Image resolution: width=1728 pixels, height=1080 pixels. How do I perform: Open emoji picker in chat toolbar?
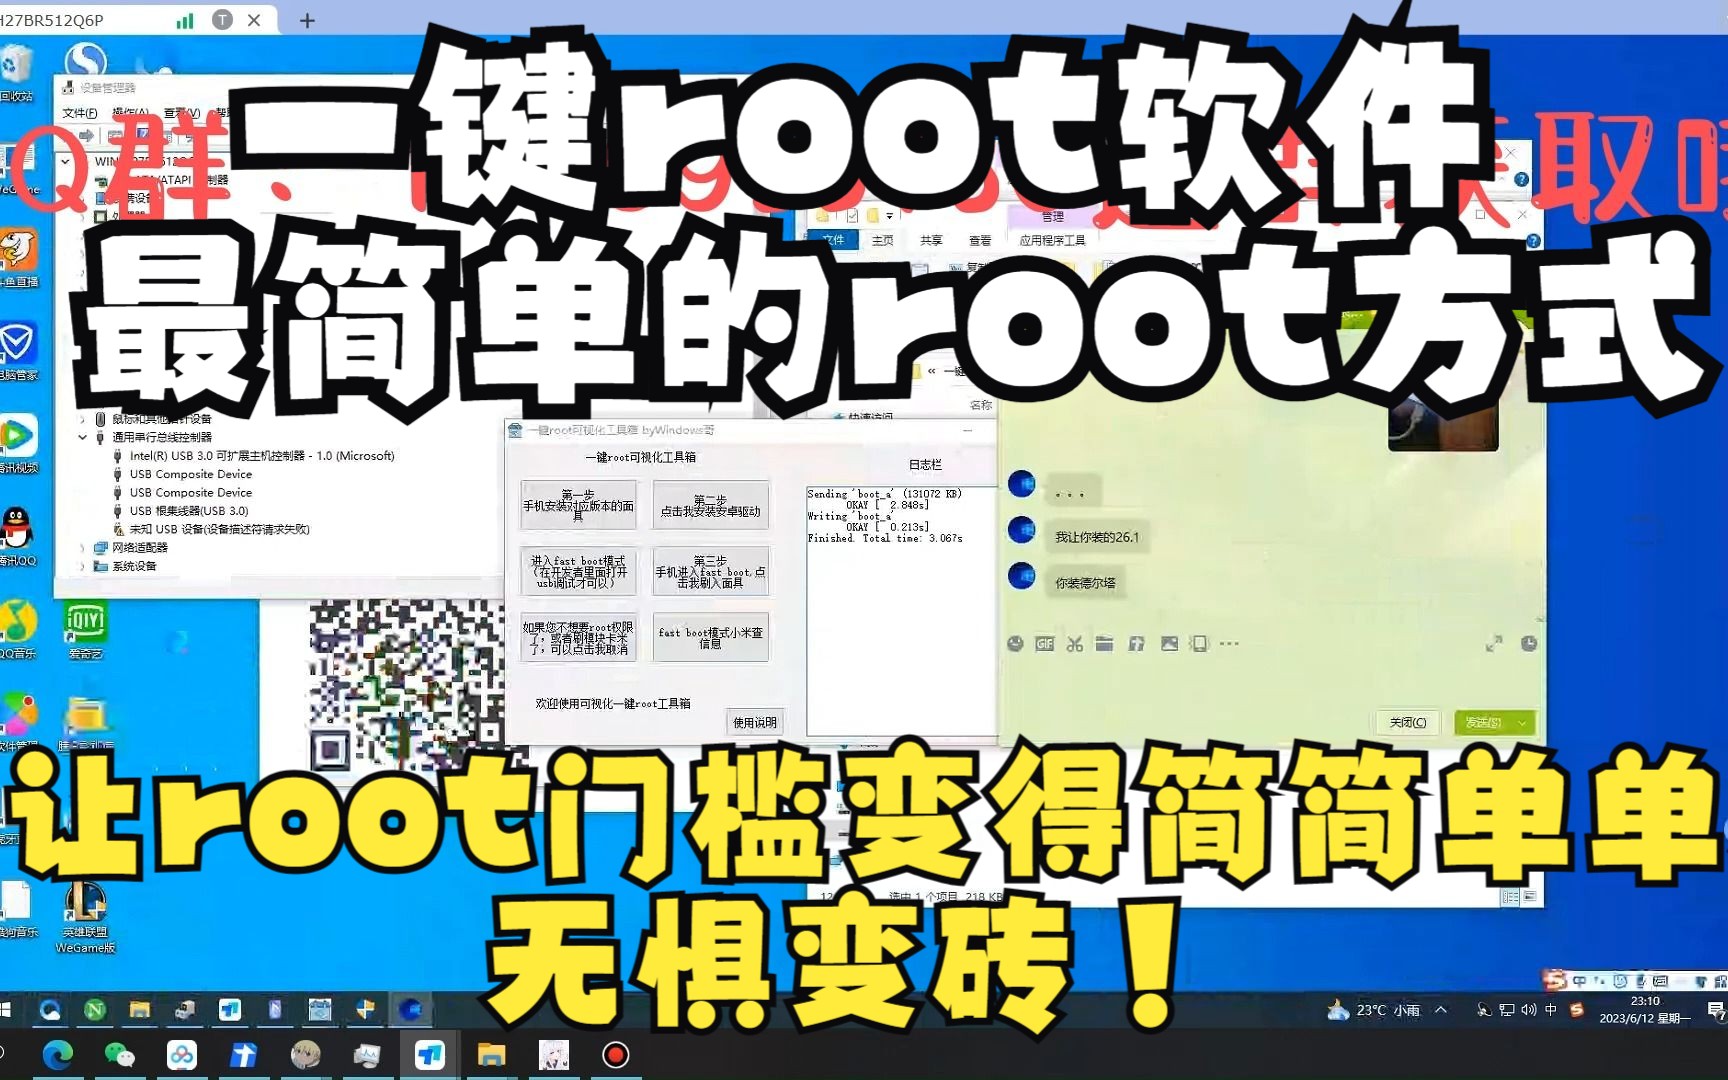point(1015,644)
